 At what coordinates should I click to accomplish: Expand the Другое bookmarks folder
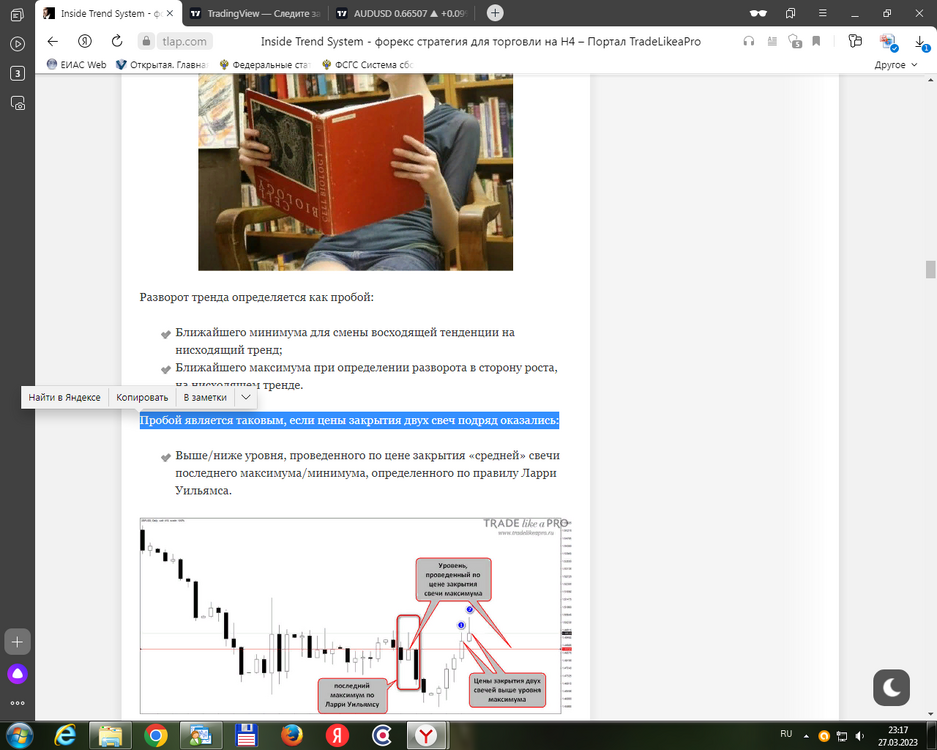point(895,65)
